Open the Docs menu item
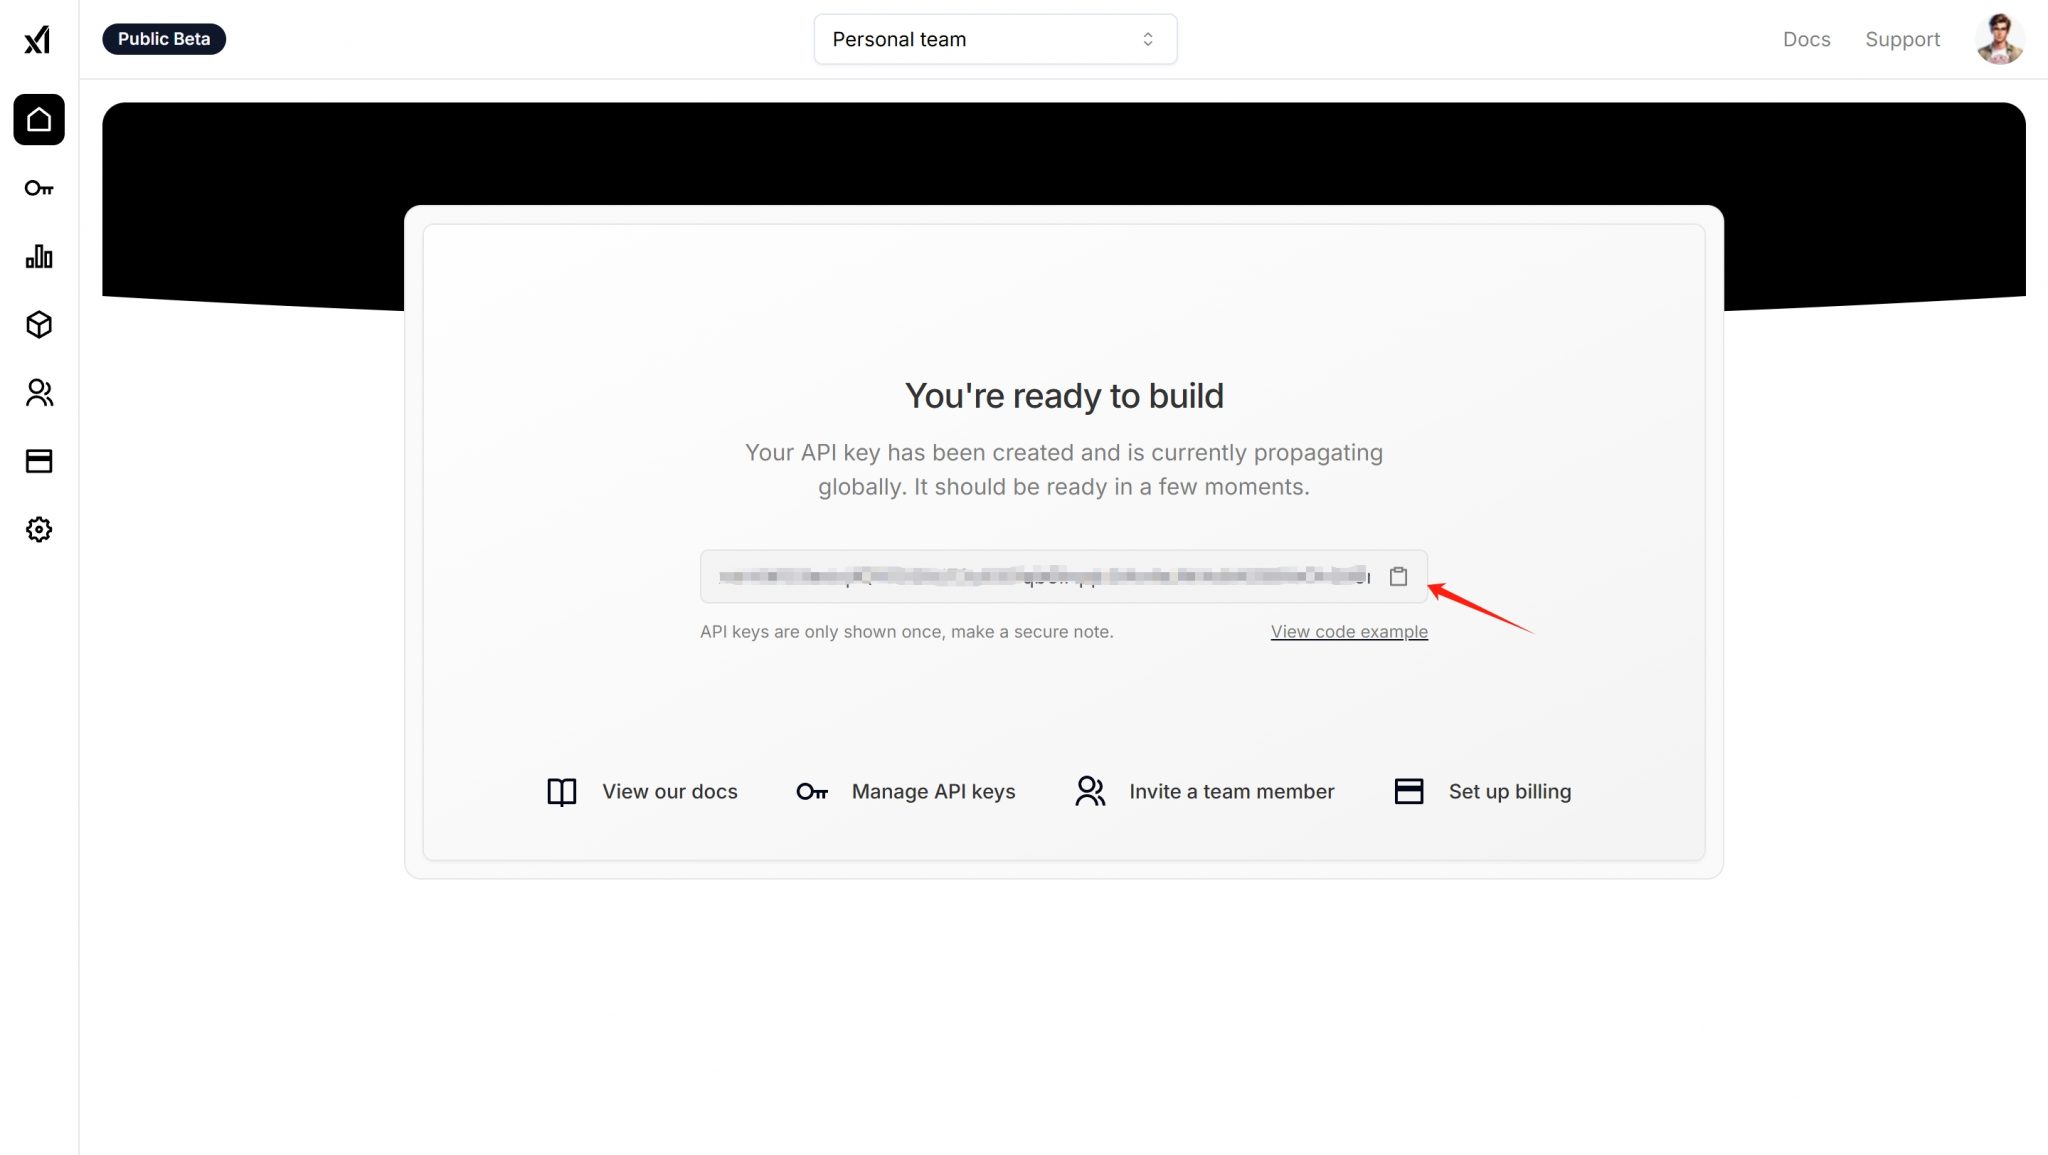Viewport: 2048px width, 1155px height. (1806, 39)
